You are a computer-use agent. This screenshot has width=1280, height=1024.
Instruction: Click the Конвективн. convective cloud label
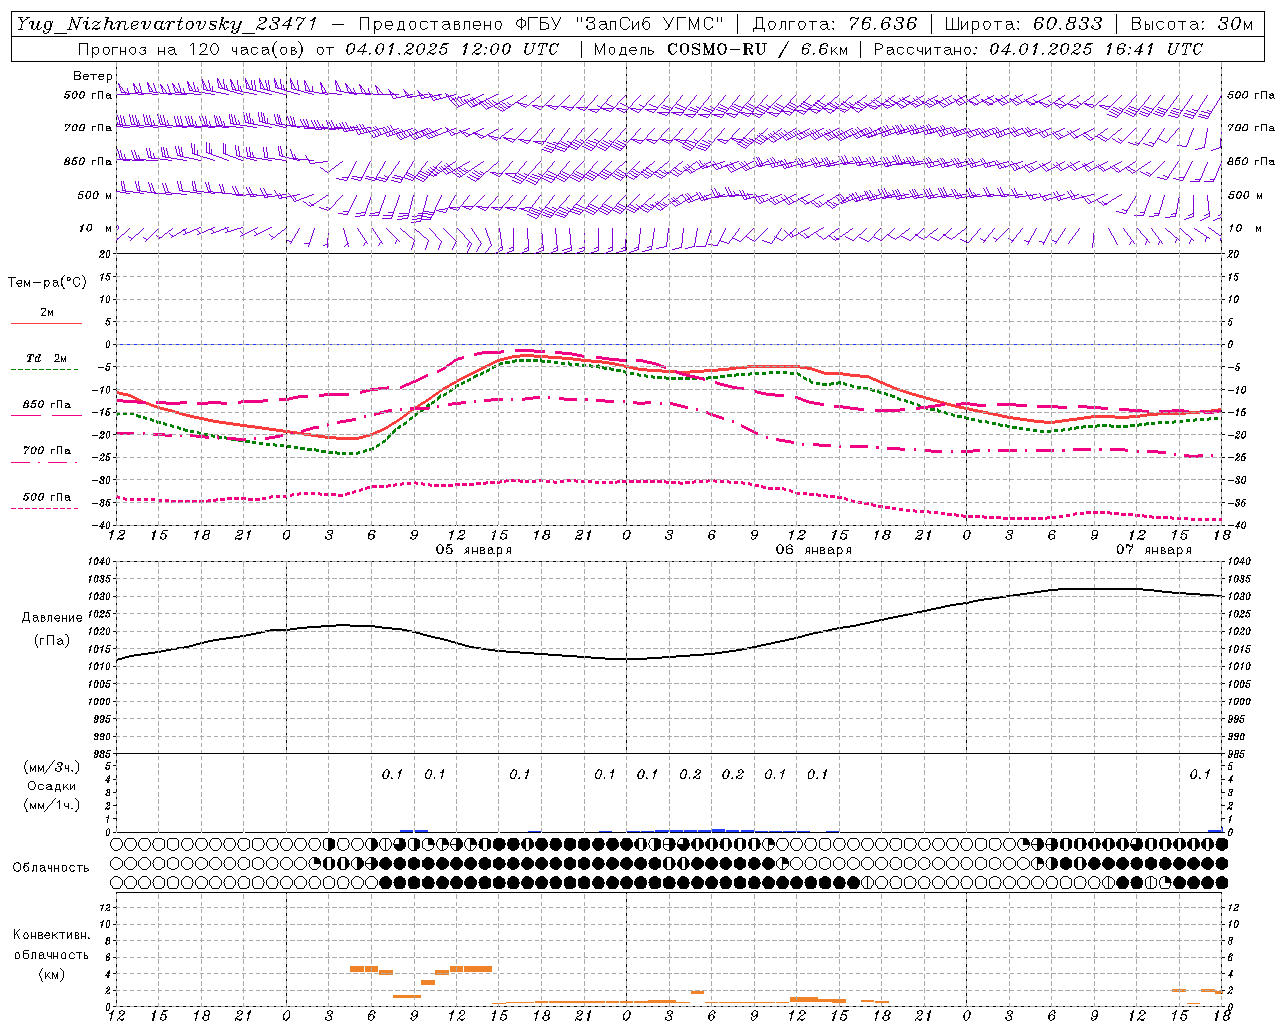[x=52, y=935]
